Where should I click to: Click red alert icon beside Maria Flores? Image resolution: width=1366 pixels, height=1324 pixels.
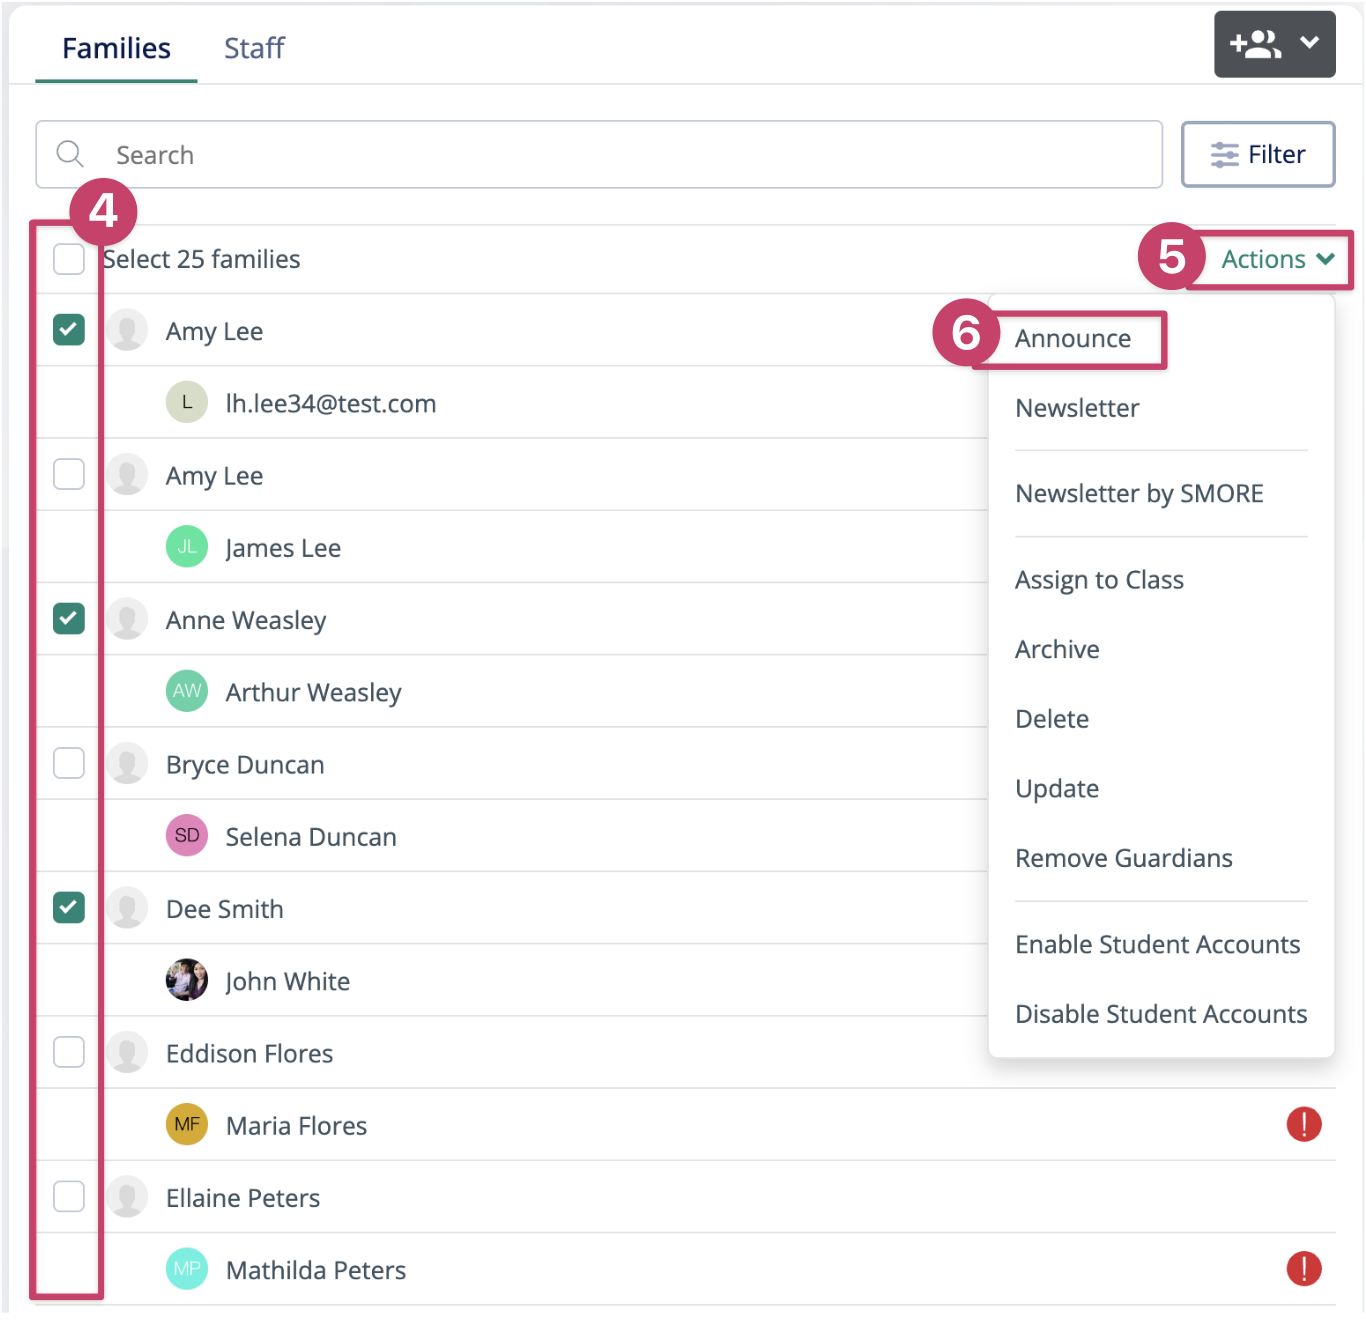pos(1303,1124)
